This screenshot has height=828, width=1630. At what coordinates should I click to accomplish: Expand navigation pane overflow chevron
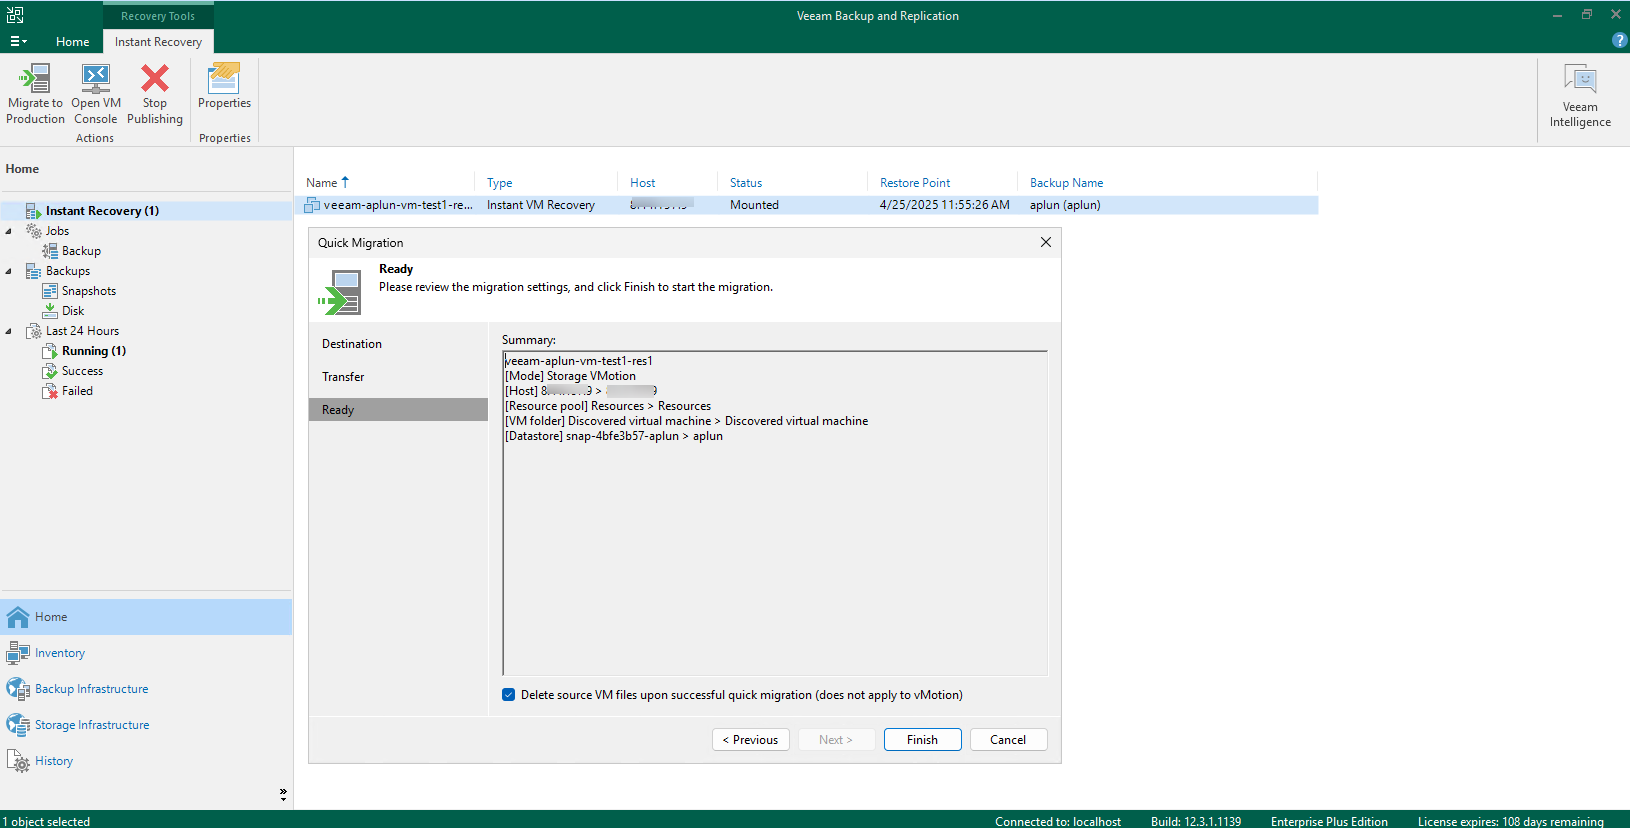click(x=283, y=794)
